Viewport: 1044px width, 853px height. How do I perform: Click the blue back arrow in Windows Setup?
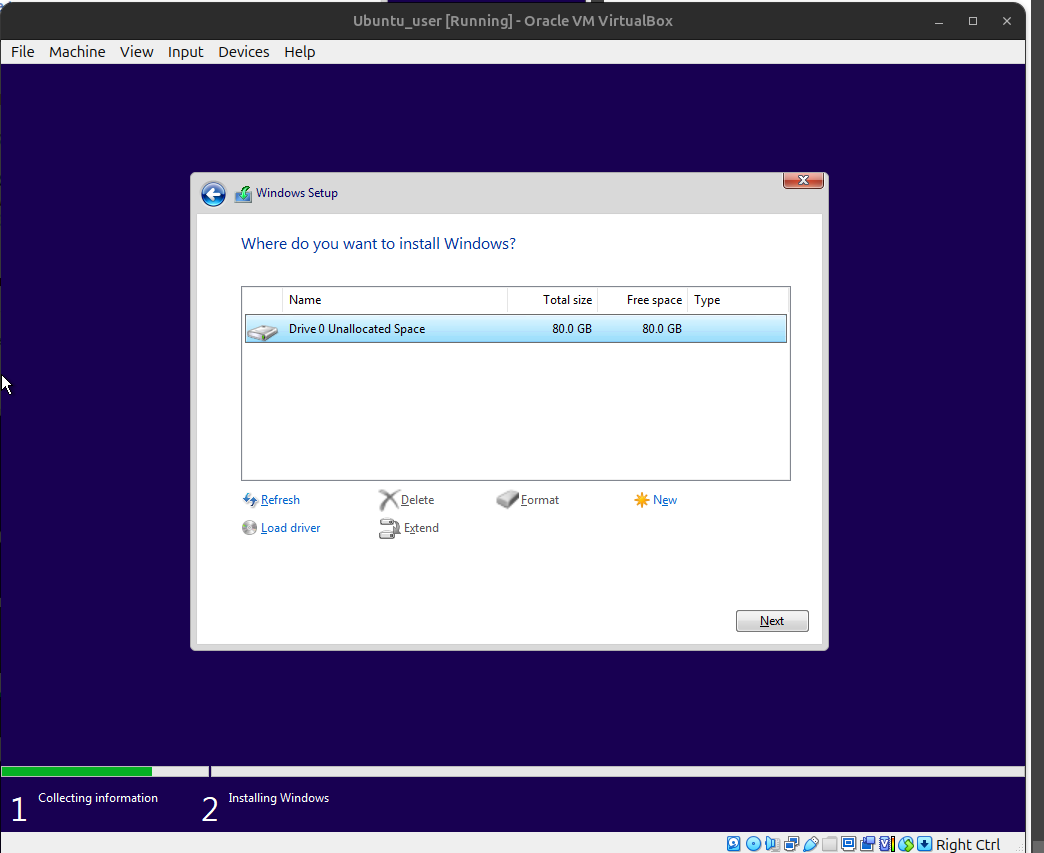tap(213, 194)
